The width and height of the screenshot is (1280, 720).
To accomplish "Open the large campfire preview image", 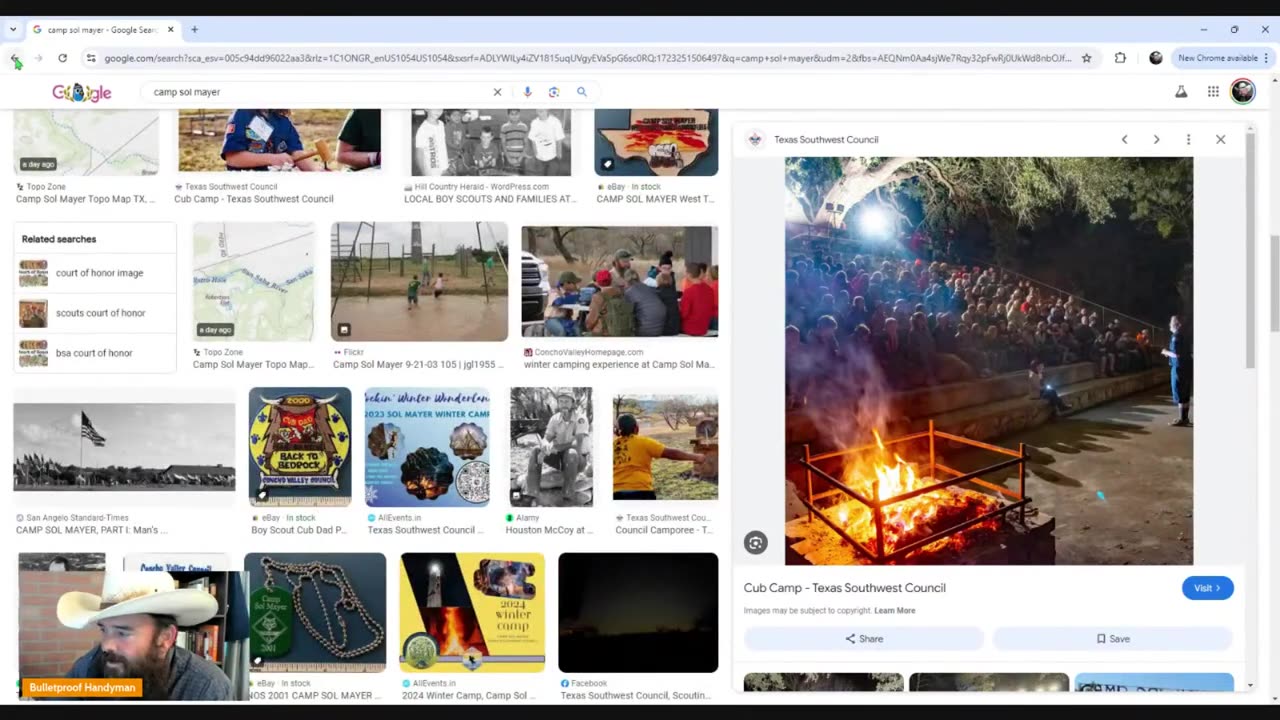I will (989, 361).
